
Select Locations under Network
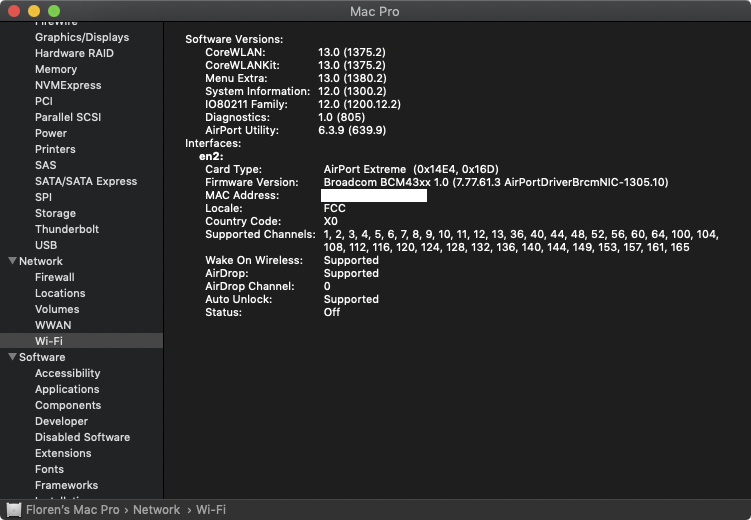[60, 293]
